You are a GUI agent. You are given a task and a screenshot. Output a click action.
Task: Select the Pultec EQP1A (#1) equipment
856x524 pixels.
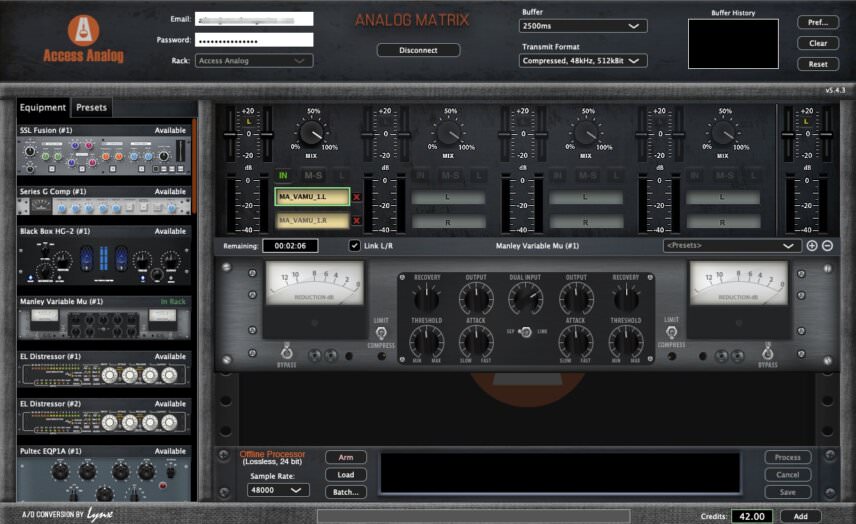pyautogui.click(x=104, y=474)
